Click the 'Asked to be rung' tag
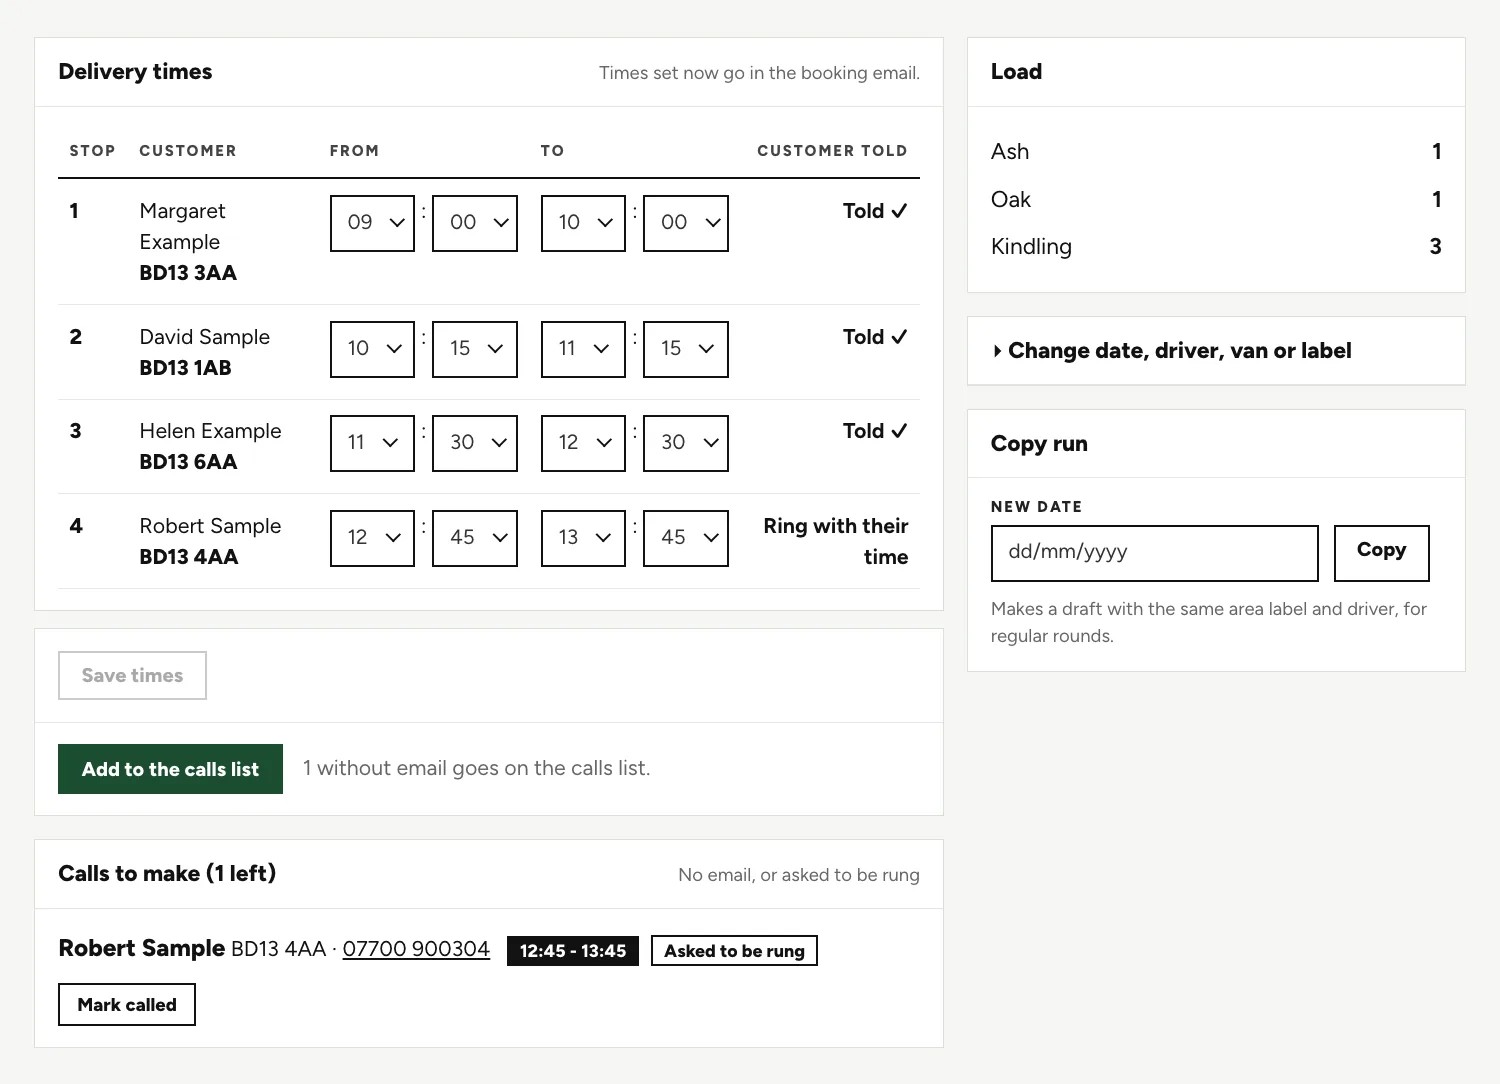Image resolution: width=1500 pixels, height=1084 pixels. pos(734,951)
